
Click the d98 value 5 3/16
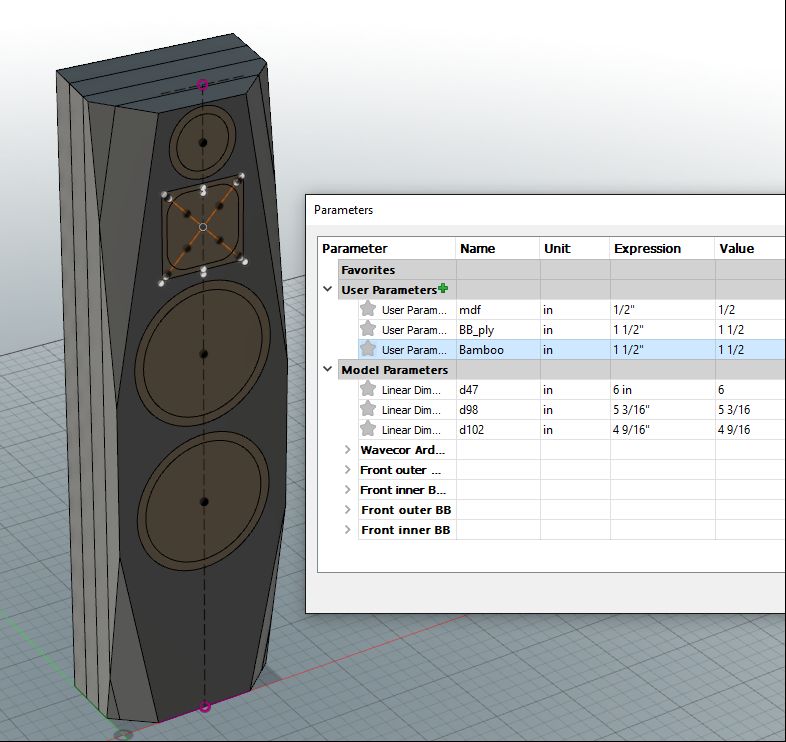tap(750, 410)
